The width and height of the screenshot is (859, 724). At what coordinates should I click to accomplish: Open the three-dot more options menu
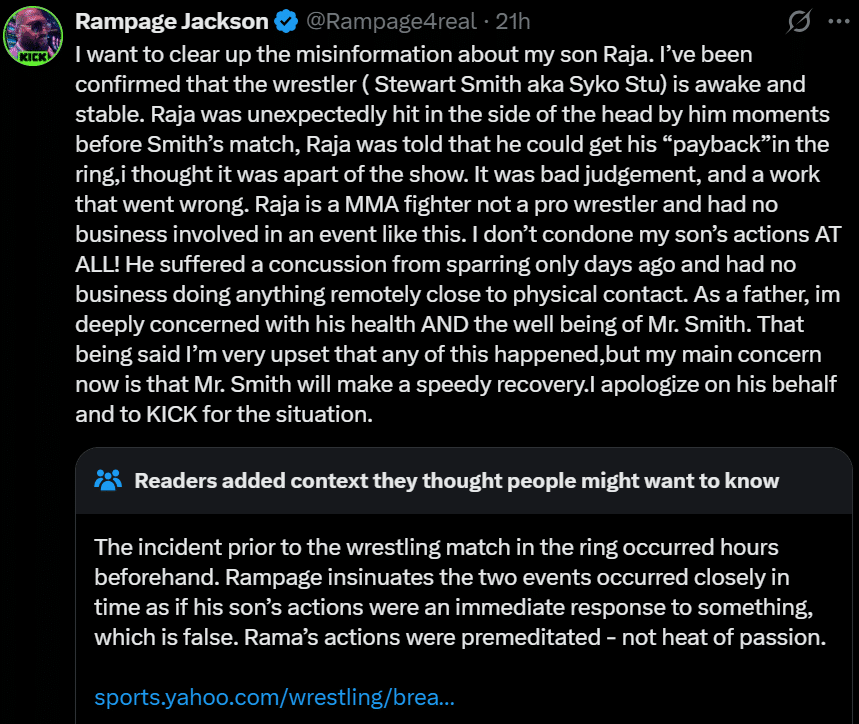[838, 22]
